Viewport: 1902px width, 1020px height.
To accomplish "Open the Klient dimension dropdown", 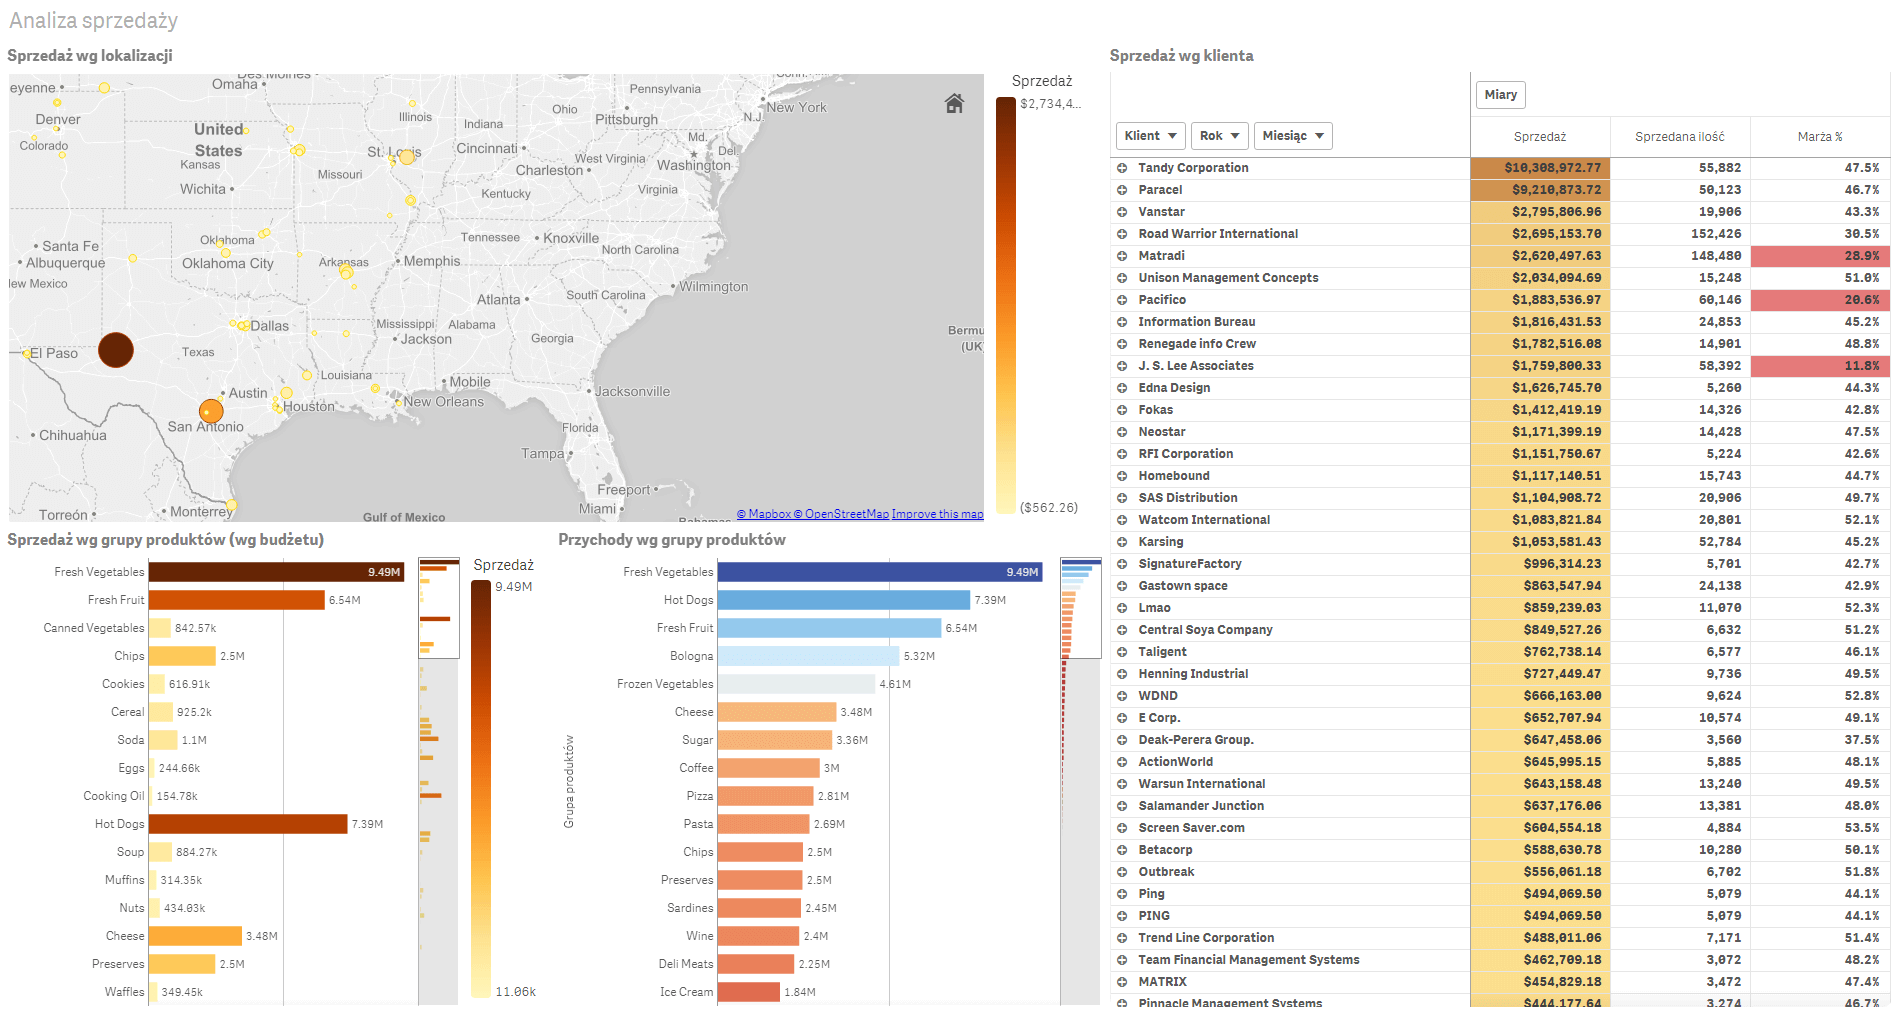I will 1150,136.
